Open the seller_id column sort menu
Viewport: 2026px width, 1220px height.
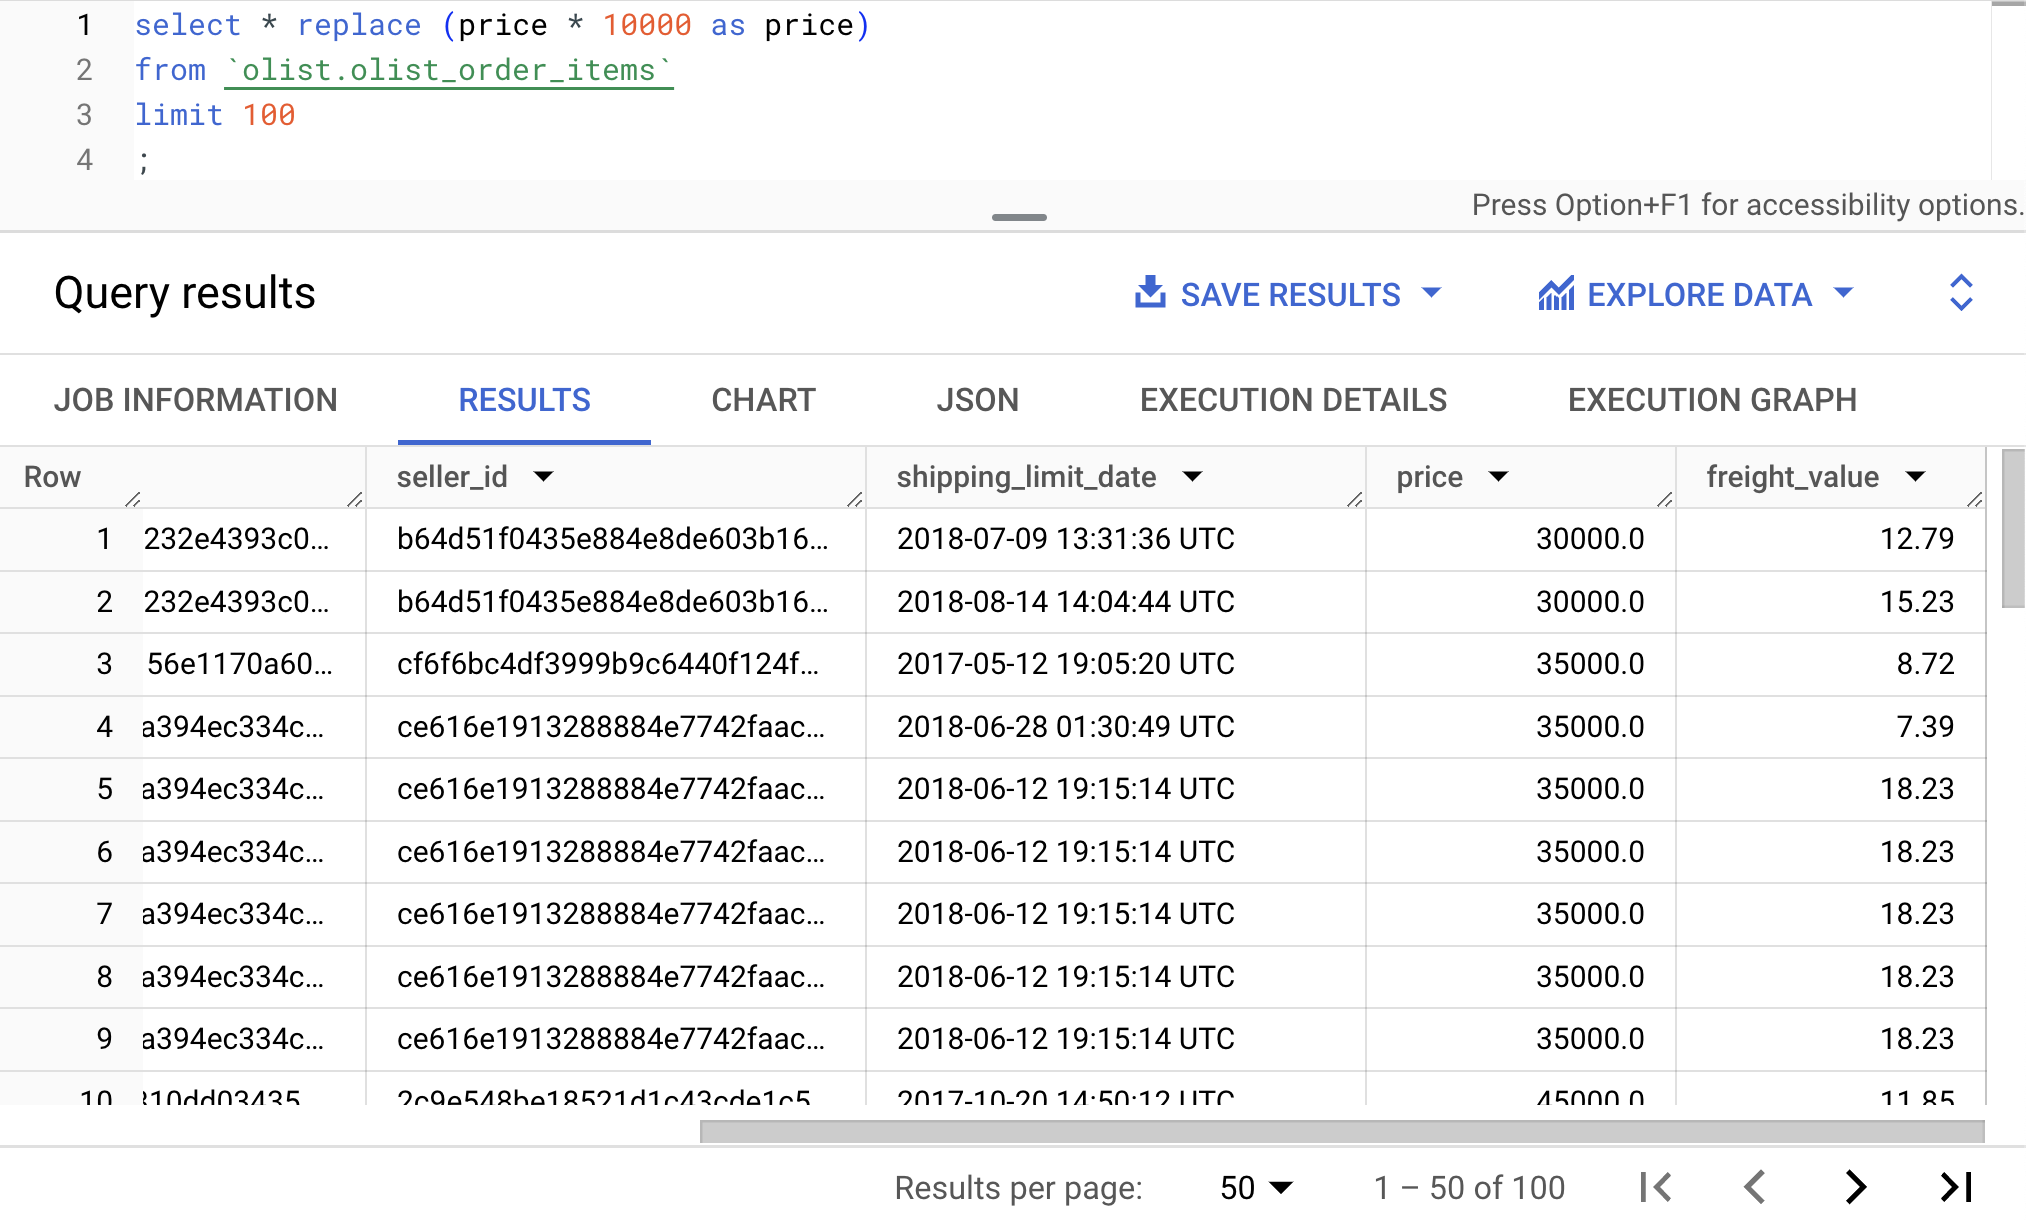543,477
